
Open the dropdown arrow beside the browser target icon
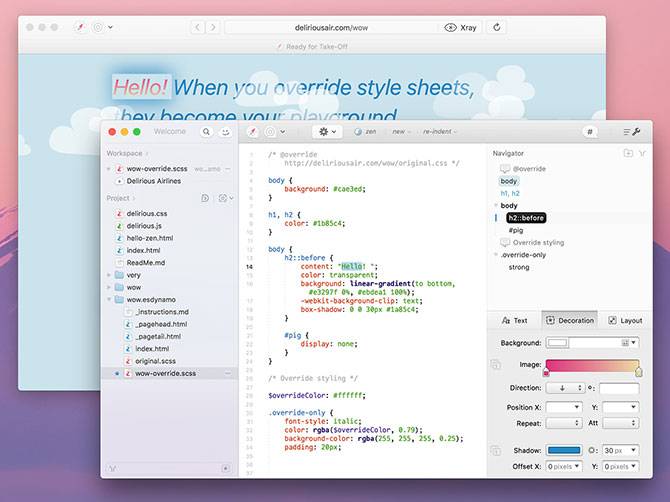[110, 27]
